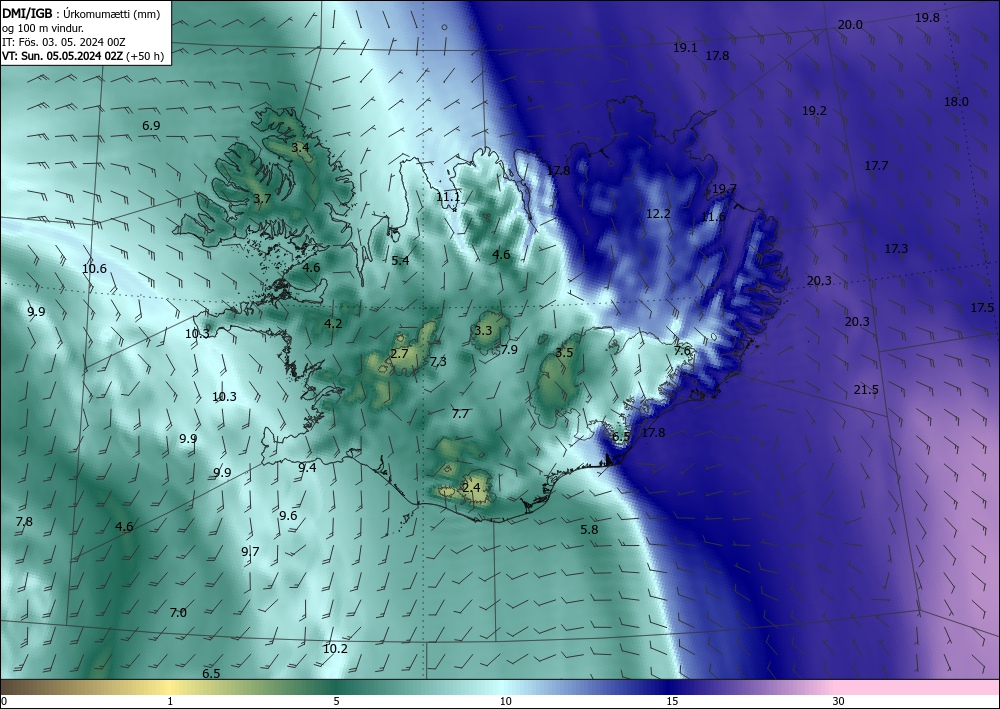The height and width of the screenshot is (709, 1000).
Task: Click the glacier value 2.7
Action: point(399,353)
